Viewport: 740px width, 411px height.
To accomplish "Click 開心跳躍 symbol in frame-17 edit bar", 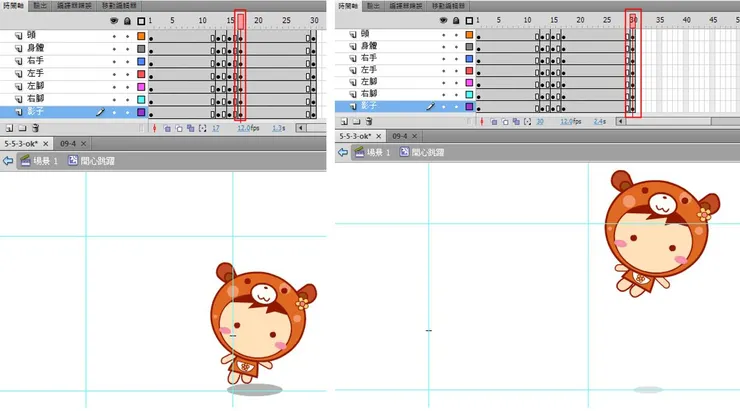I will pyautogui.click(x=92, y=161).
